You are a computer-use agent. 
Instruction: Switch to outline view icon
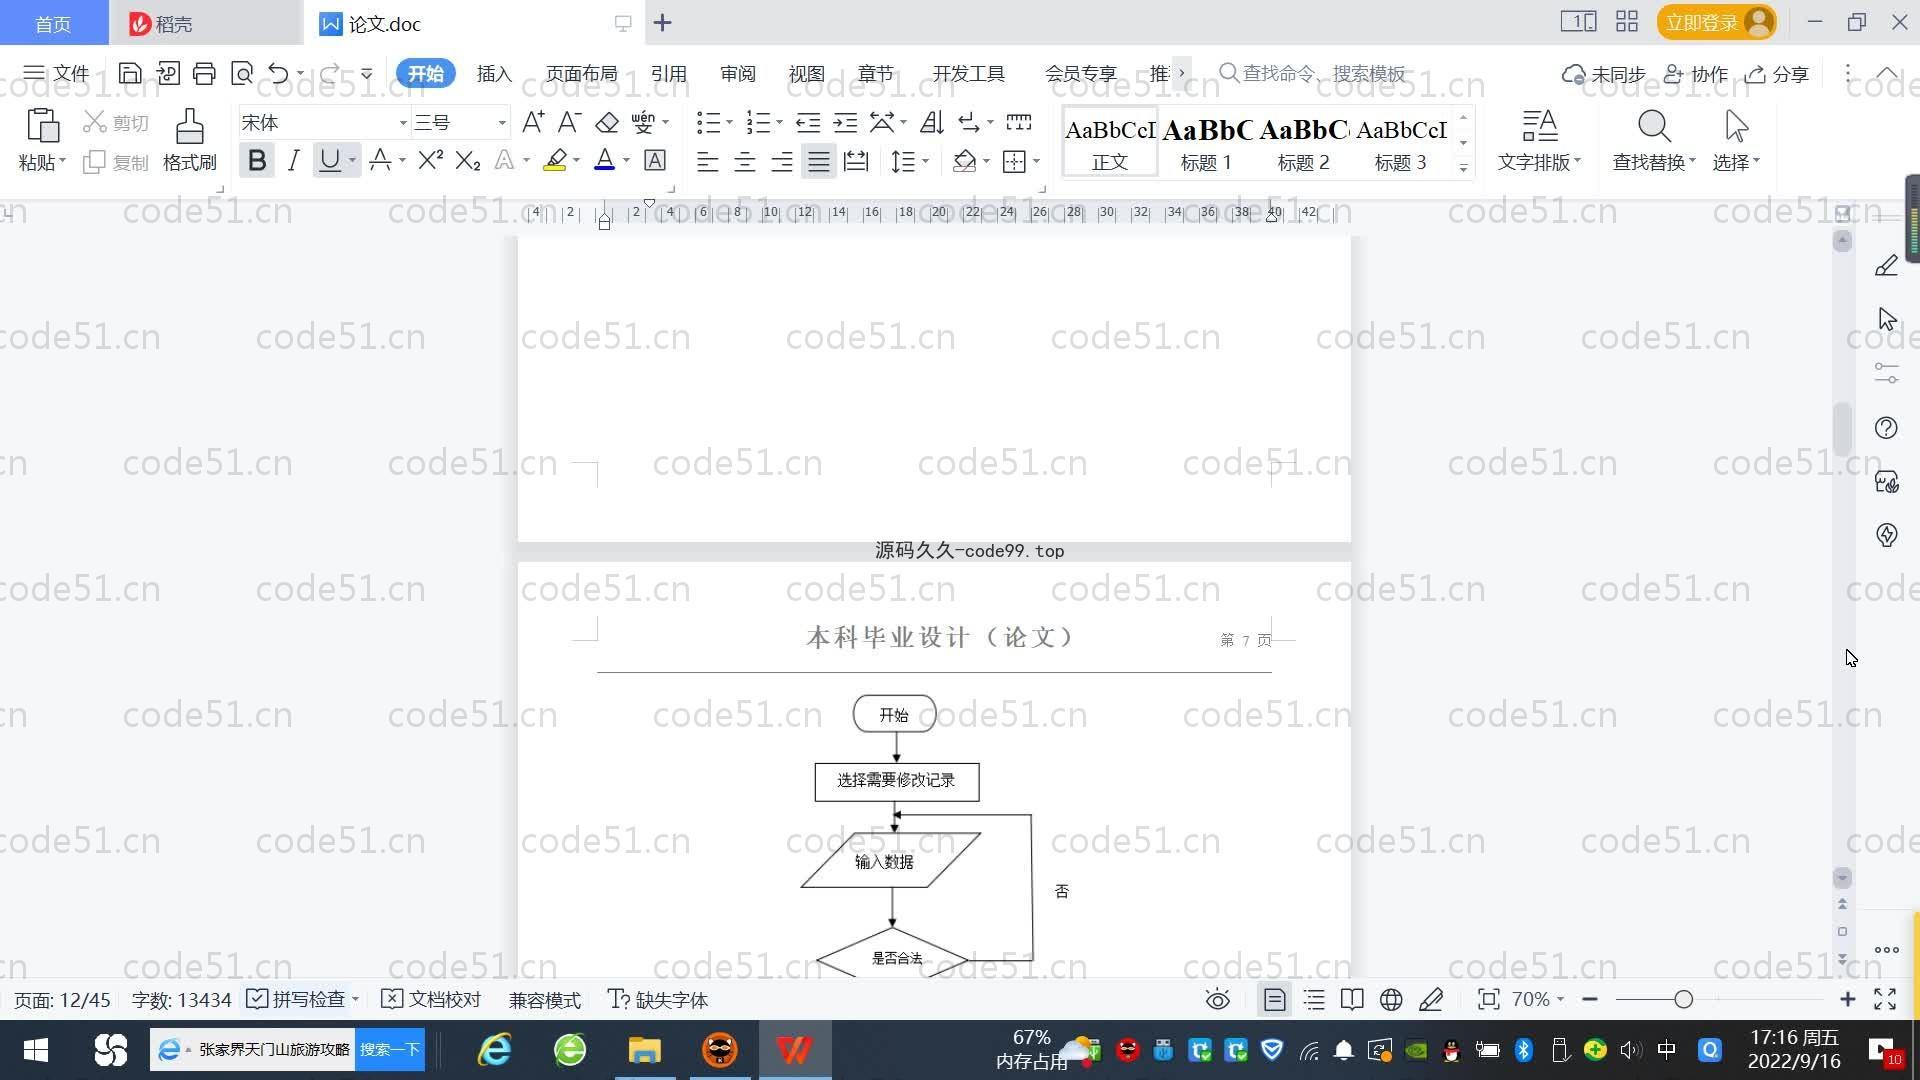tap(1314, 999)
